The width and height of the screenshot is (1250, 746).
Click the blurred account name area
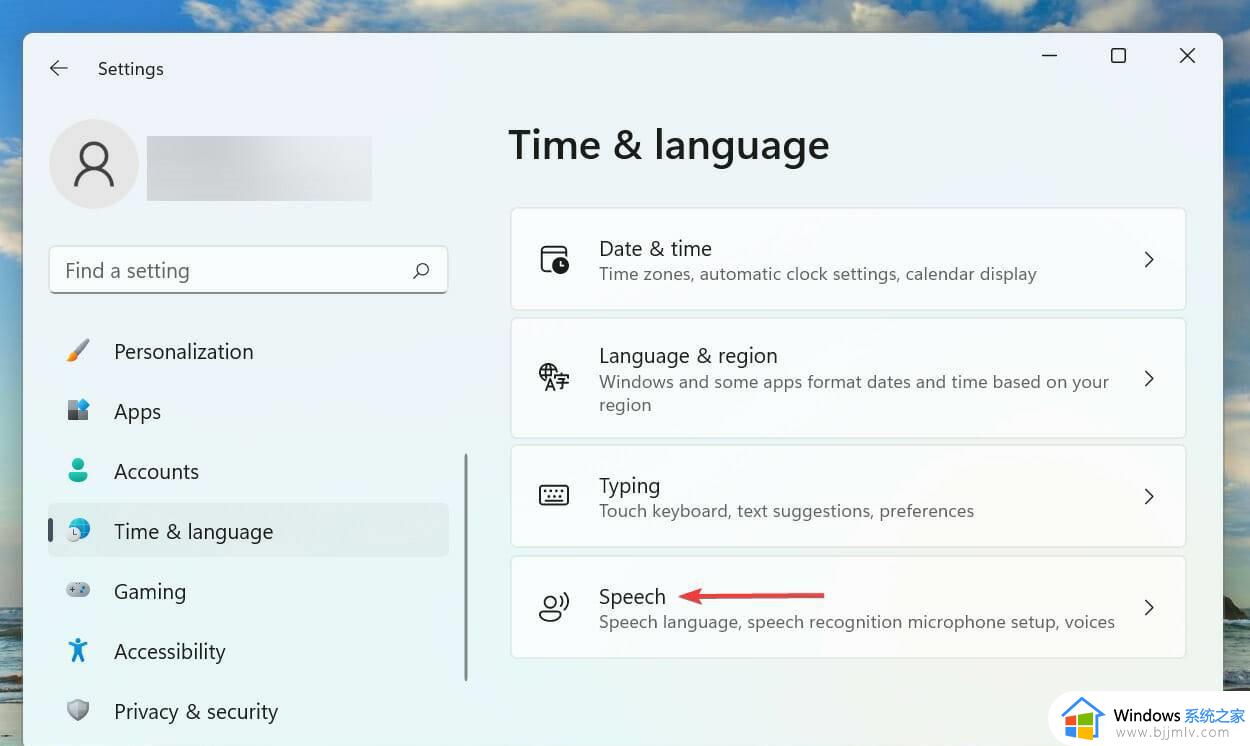tap(259, 168)
